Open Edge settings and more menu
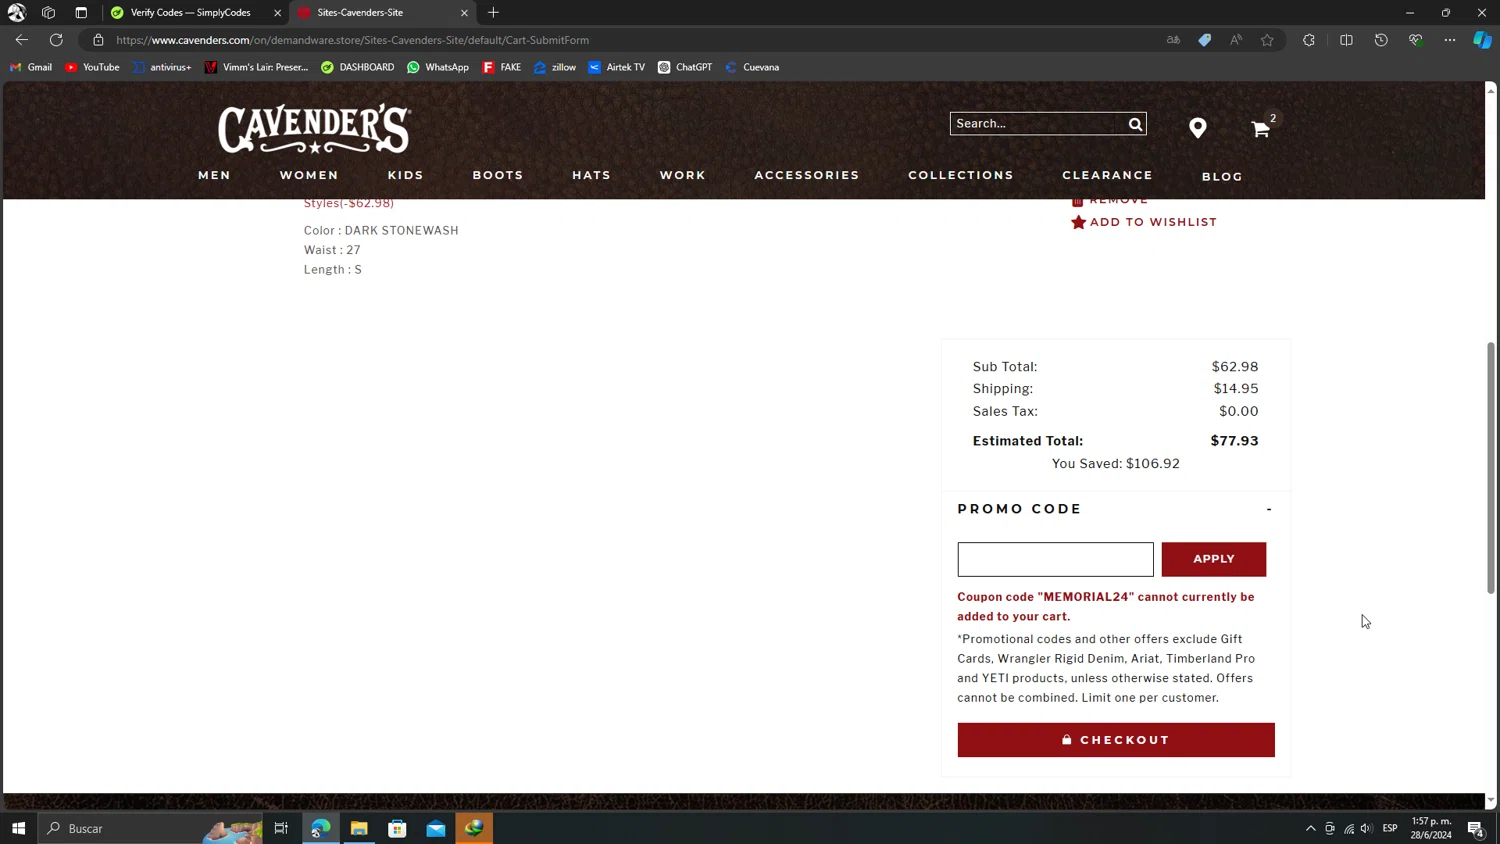Image resolution: width=1500 pixels, height=844 pixels. pos(1449,40)
